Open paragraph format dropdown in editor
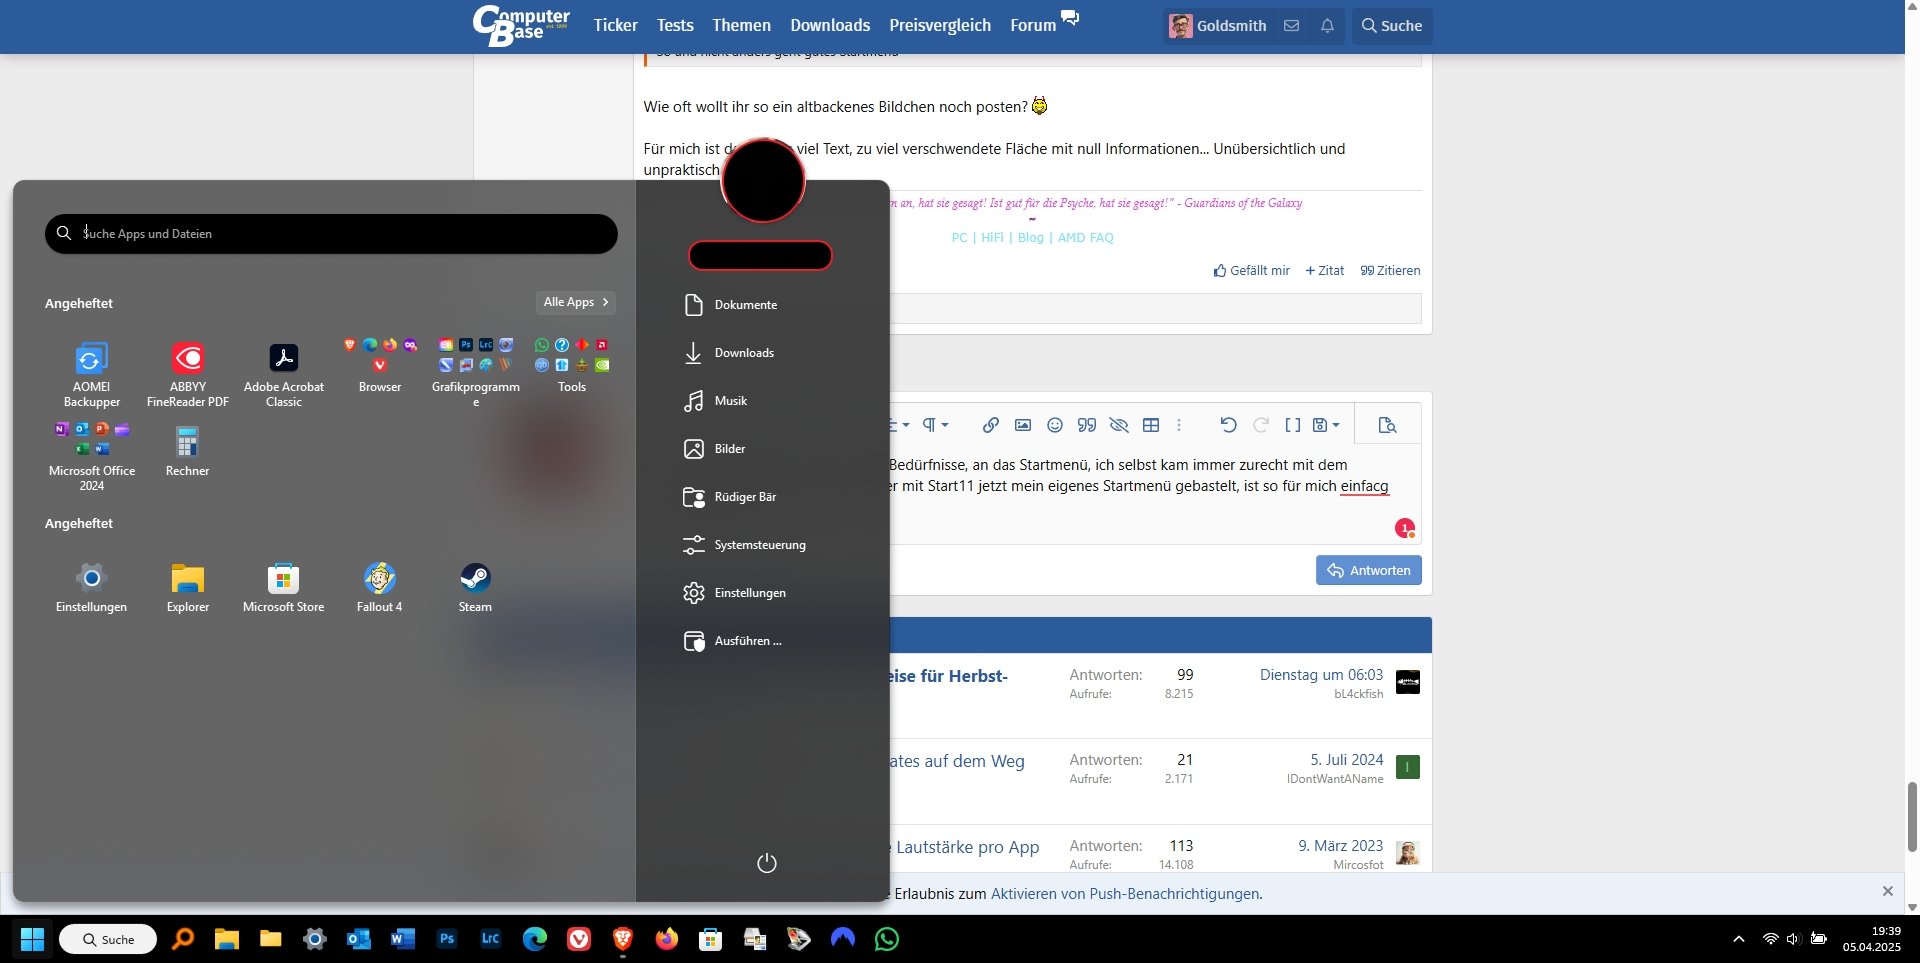The width and height of the screenshot is (1920, 963). point(935,425)
